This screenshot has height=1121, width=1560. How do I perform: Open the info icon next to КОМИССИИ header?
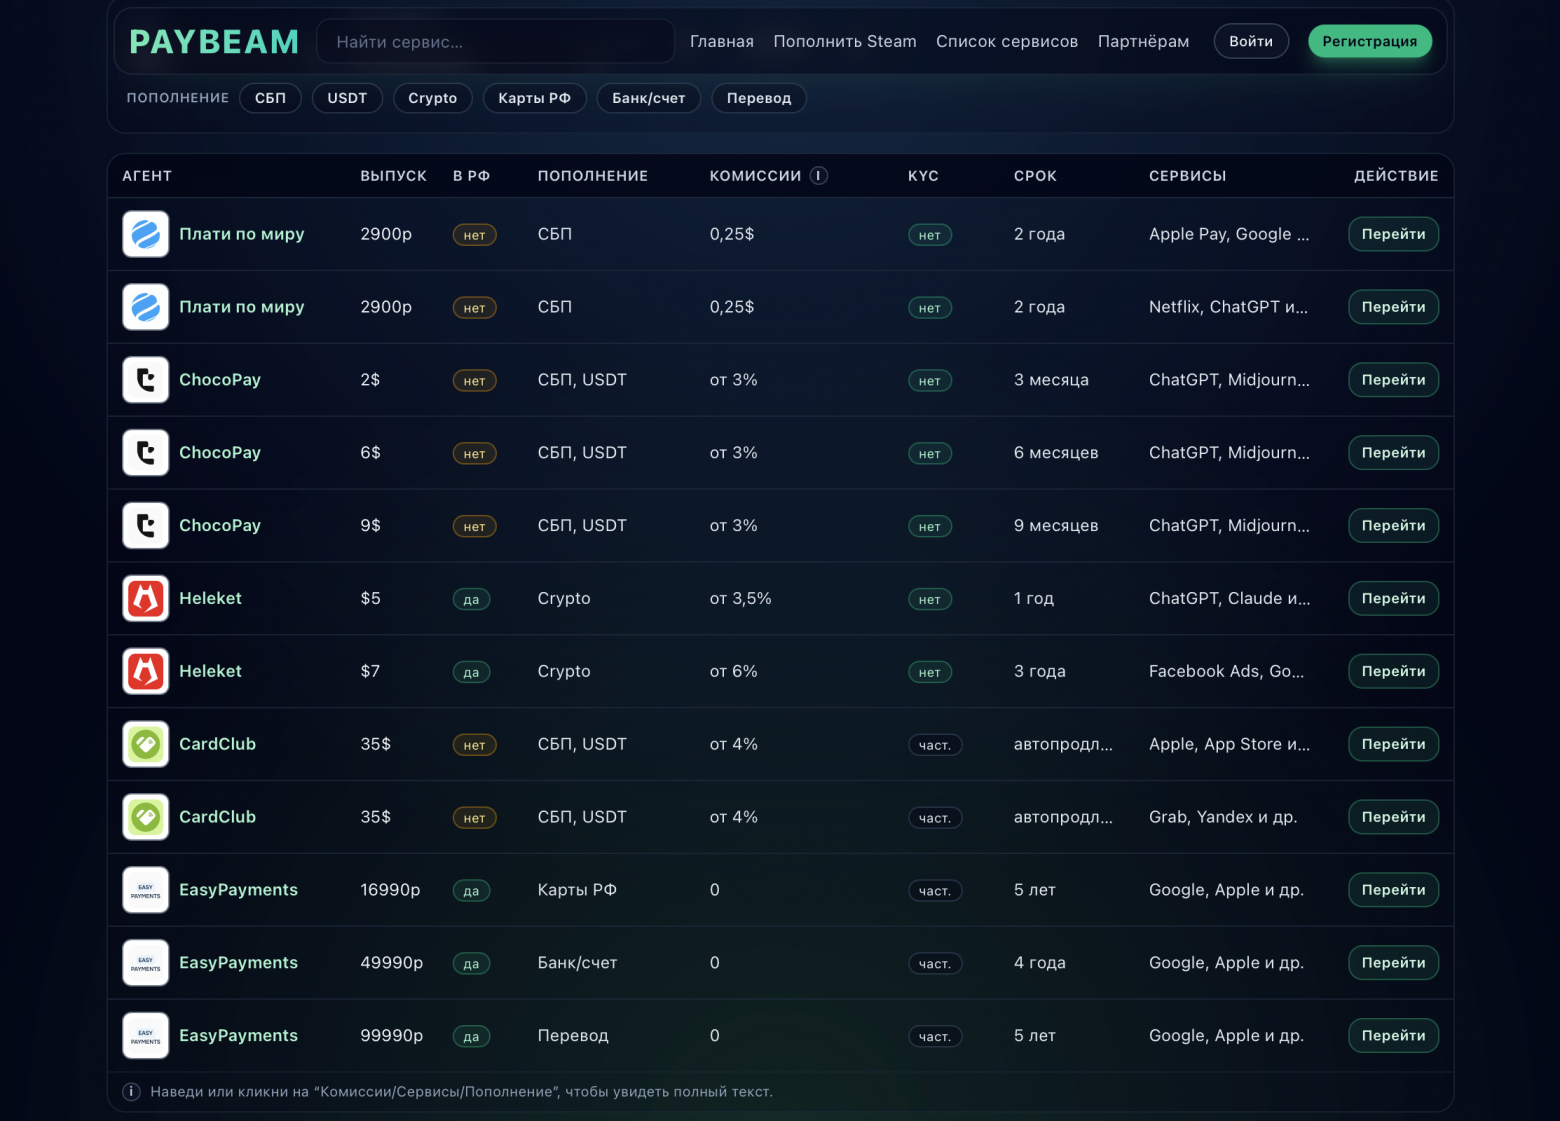coord(818,175)
